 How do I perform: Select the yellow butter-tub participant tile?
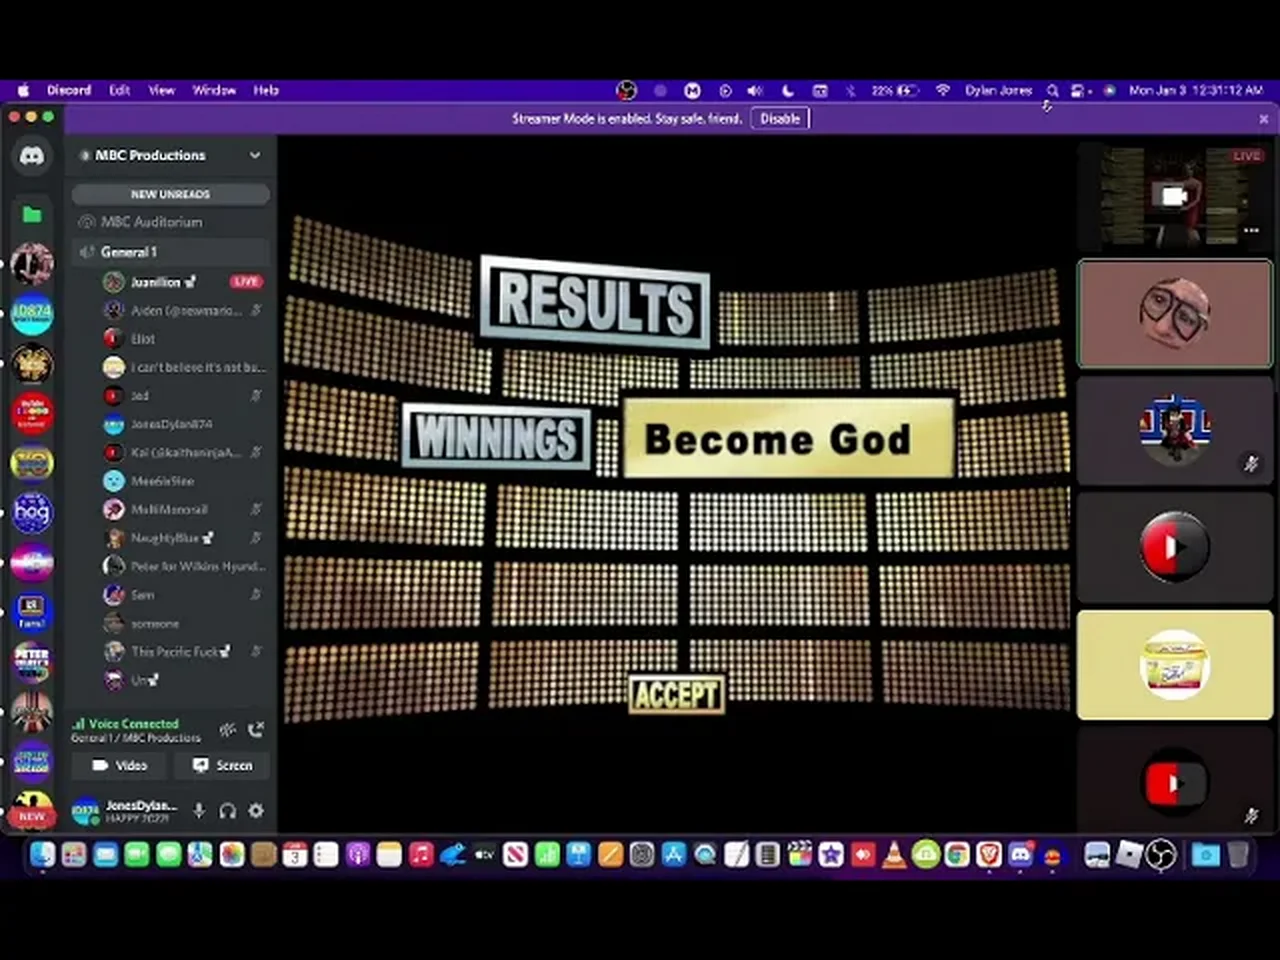1175,665
